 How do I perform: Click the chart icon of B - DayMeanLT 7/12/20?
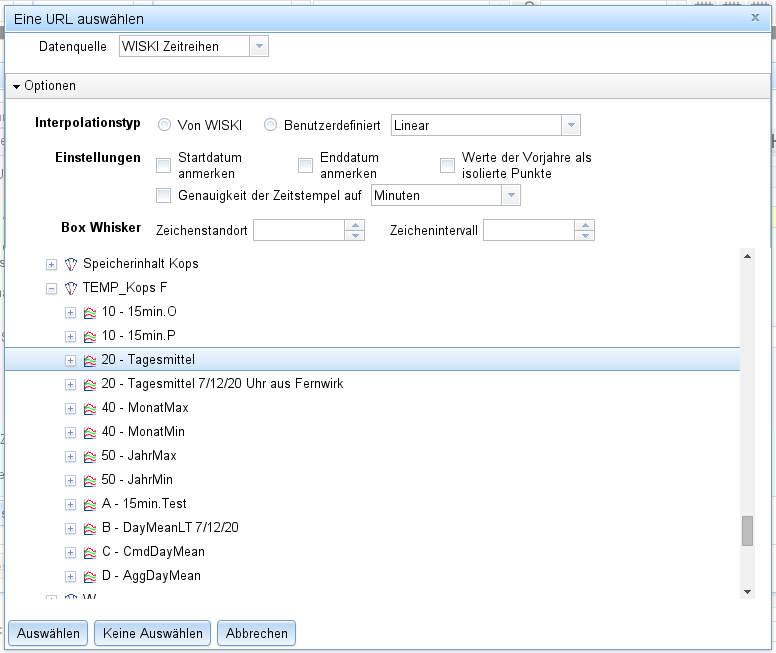click(90, 529)
